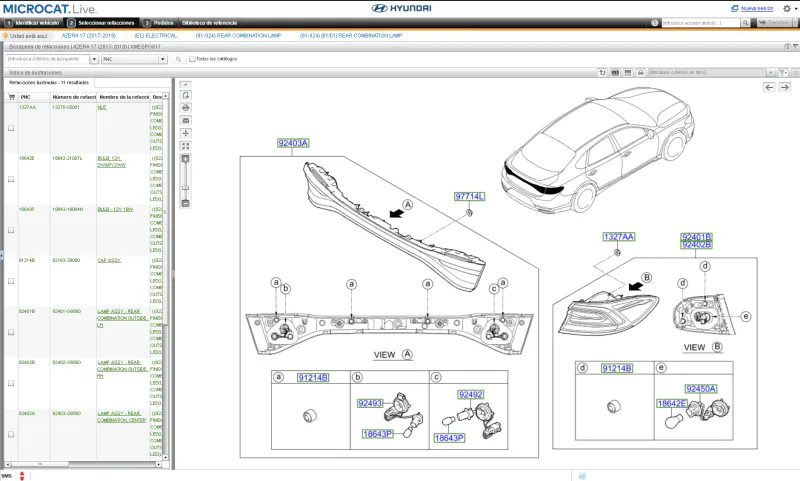The image size is (800, 481).
Task: Click the Nueva sesión link
Action: [x=756, y=8]
